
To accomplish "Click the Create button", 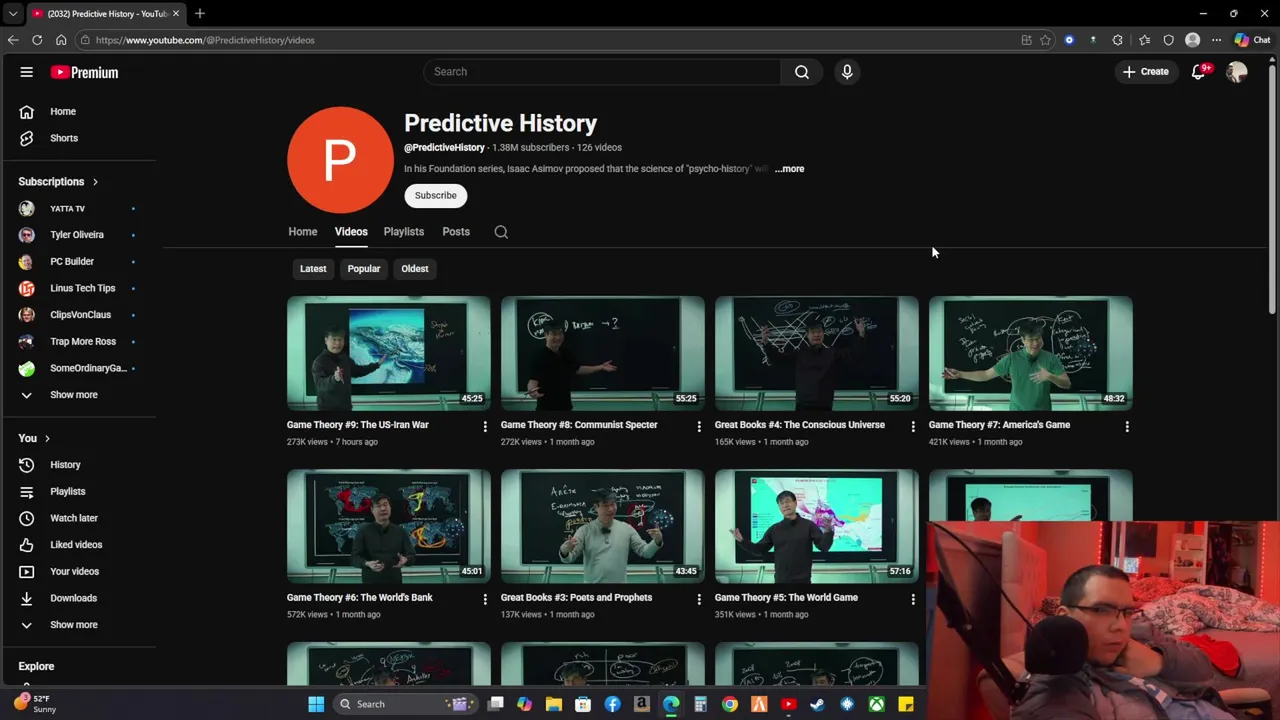I will pos(1146,71).
